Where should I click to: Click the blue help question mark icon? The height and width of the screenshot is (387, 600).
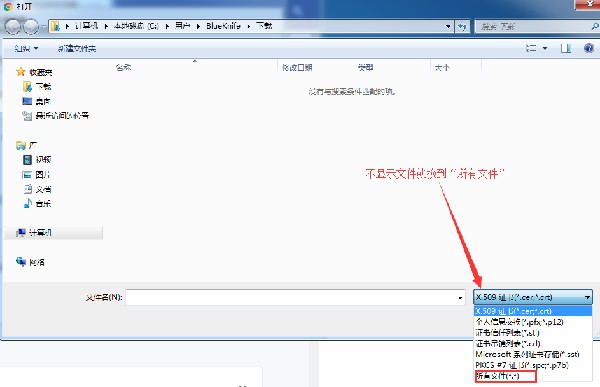coord(589,48)
